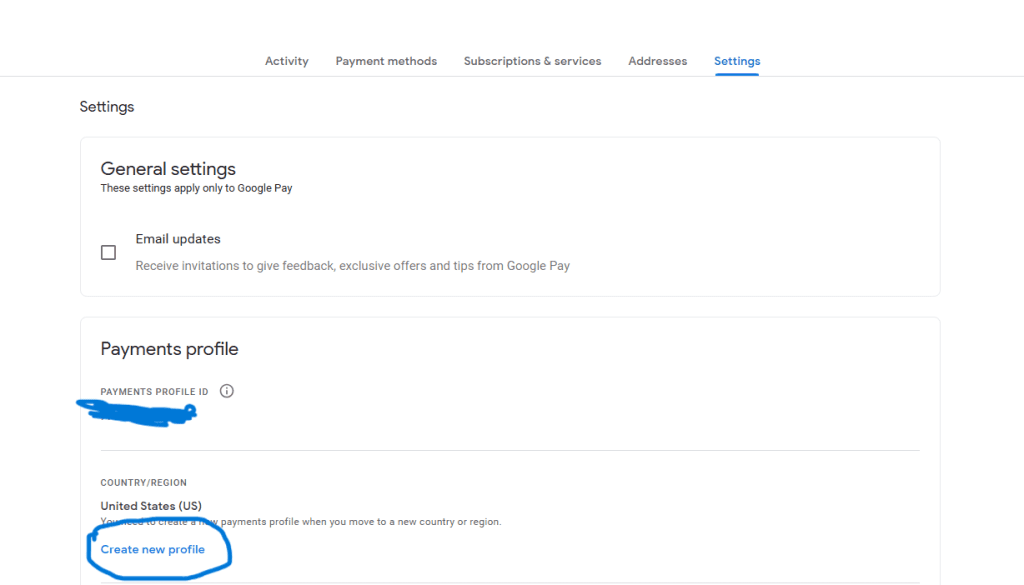Click the 'apply only to Google Pay' subtitle
Image resolution: width=1024 pixels, height=585 pixels.
click(196, 188)
